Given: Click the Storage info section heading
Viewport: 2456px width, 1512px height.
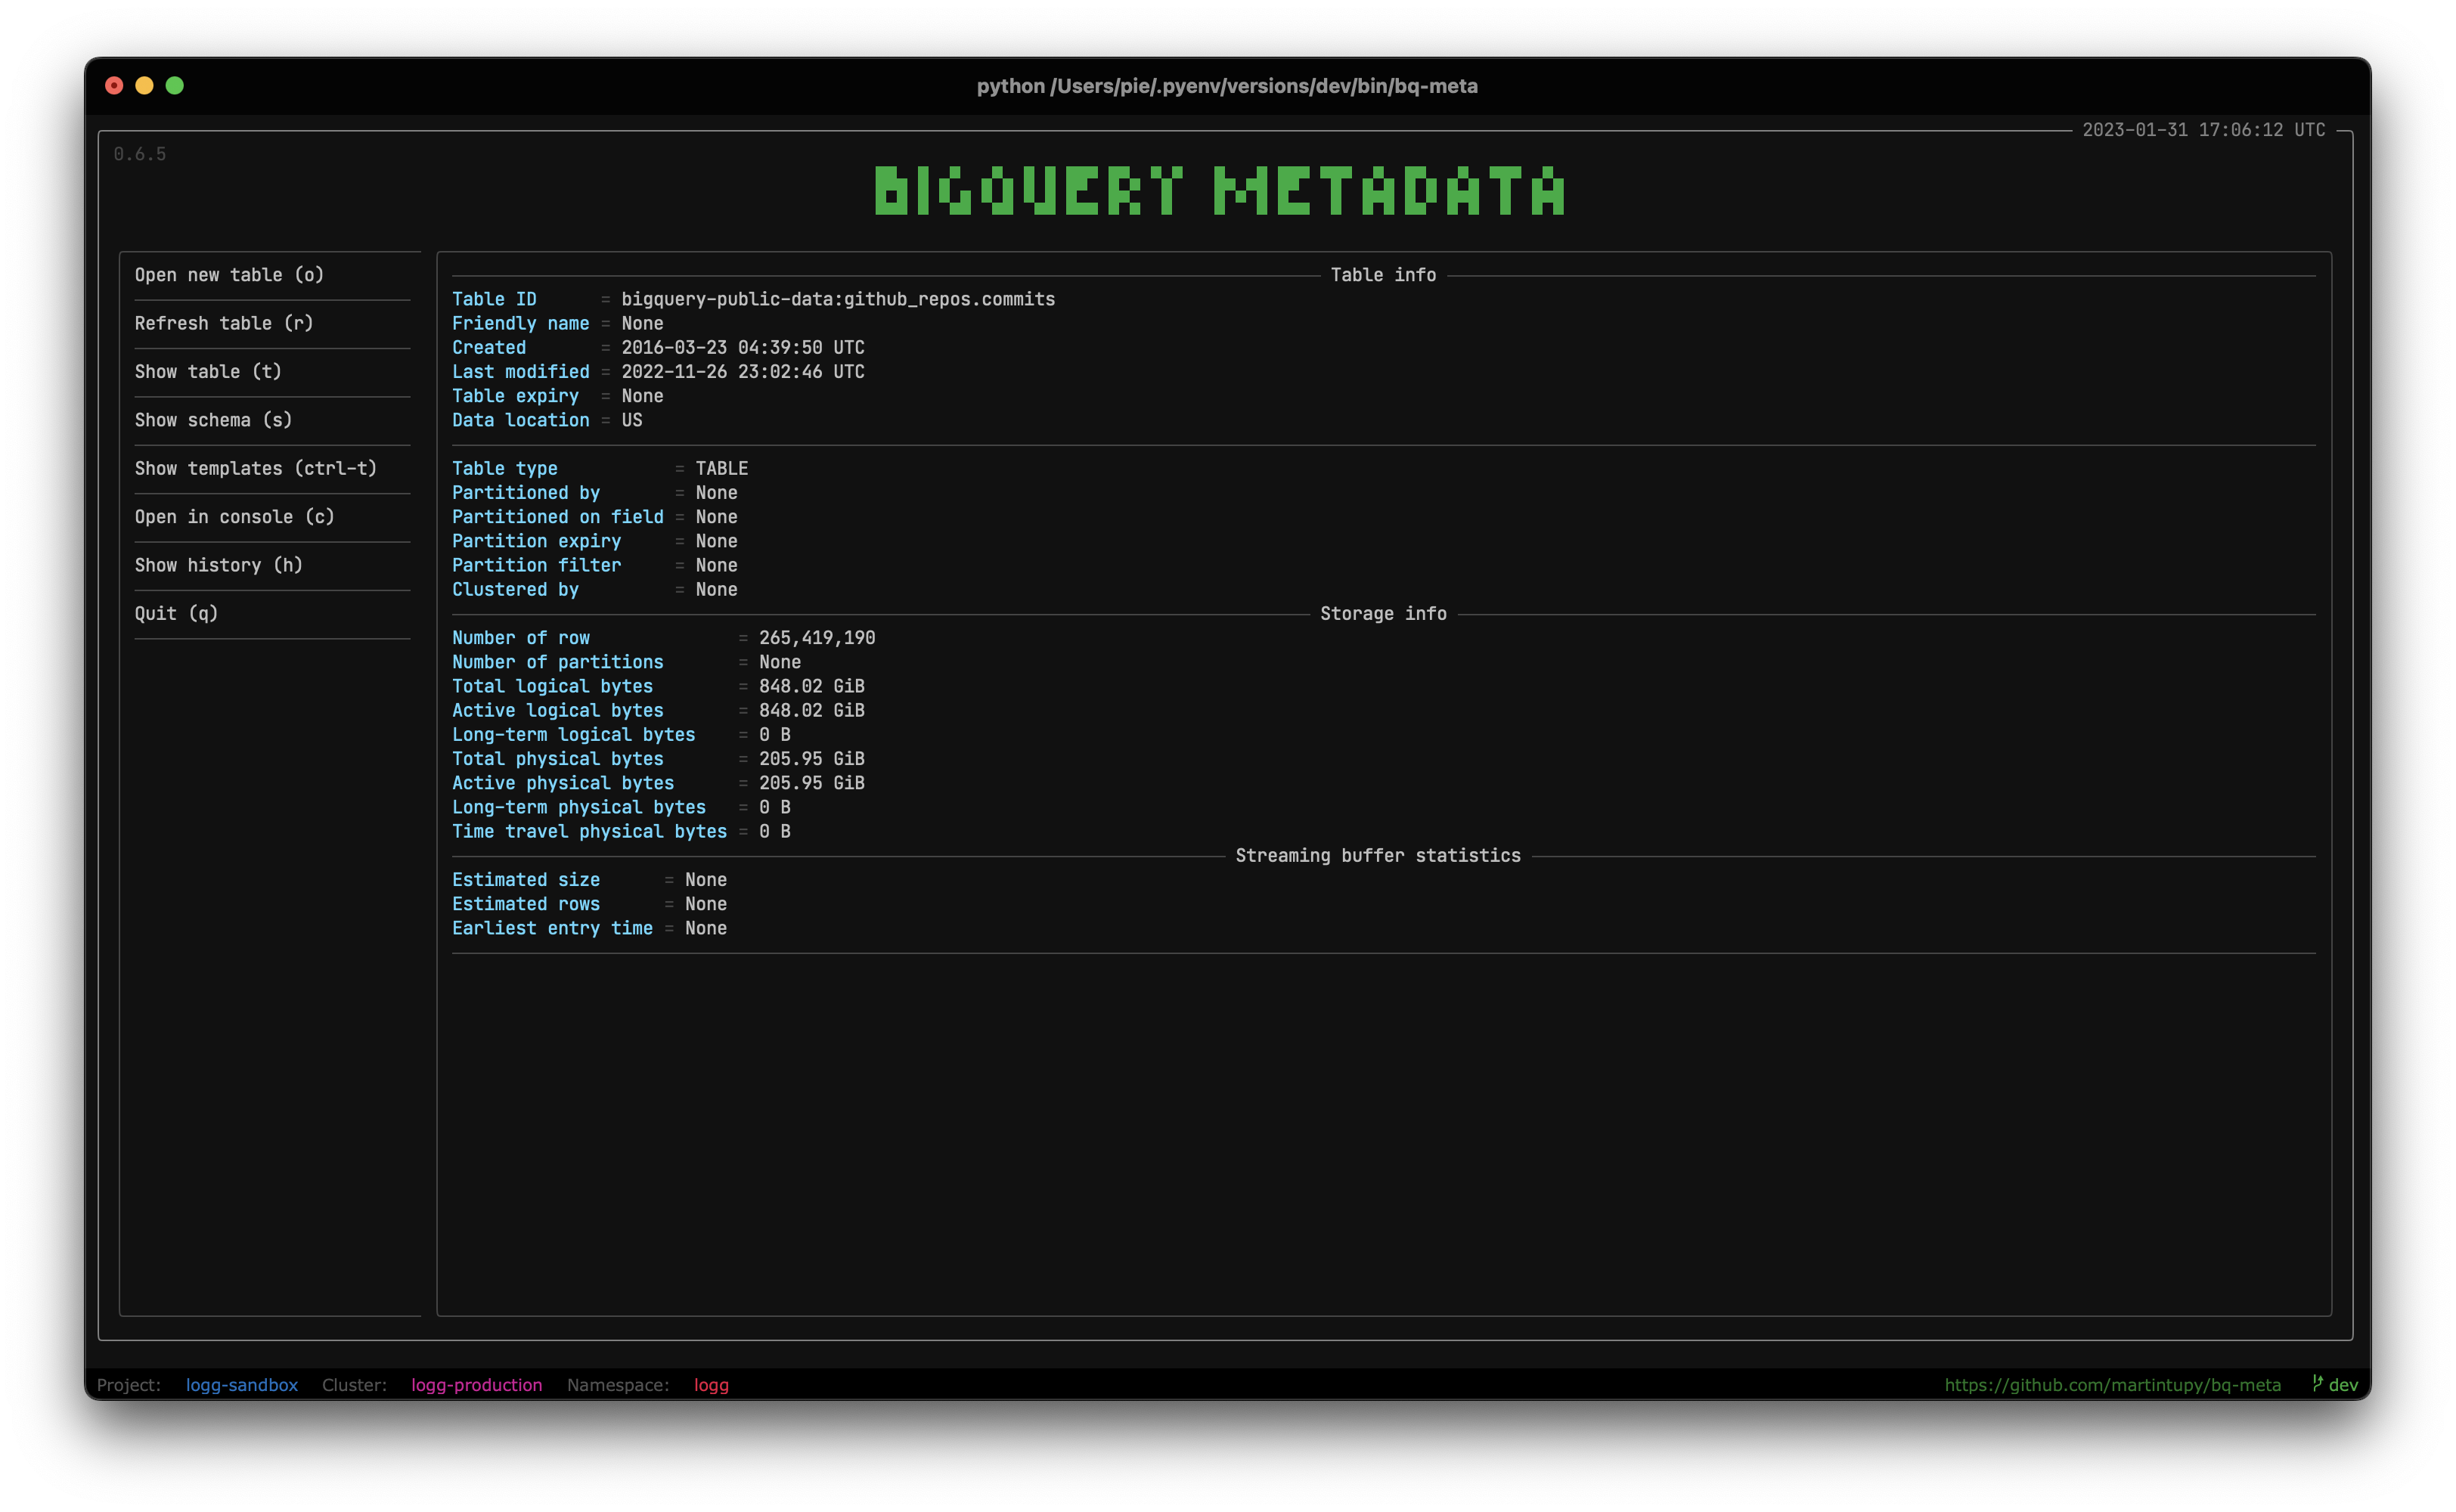Looking at the screenshot, I should (x=1384, y=614).
